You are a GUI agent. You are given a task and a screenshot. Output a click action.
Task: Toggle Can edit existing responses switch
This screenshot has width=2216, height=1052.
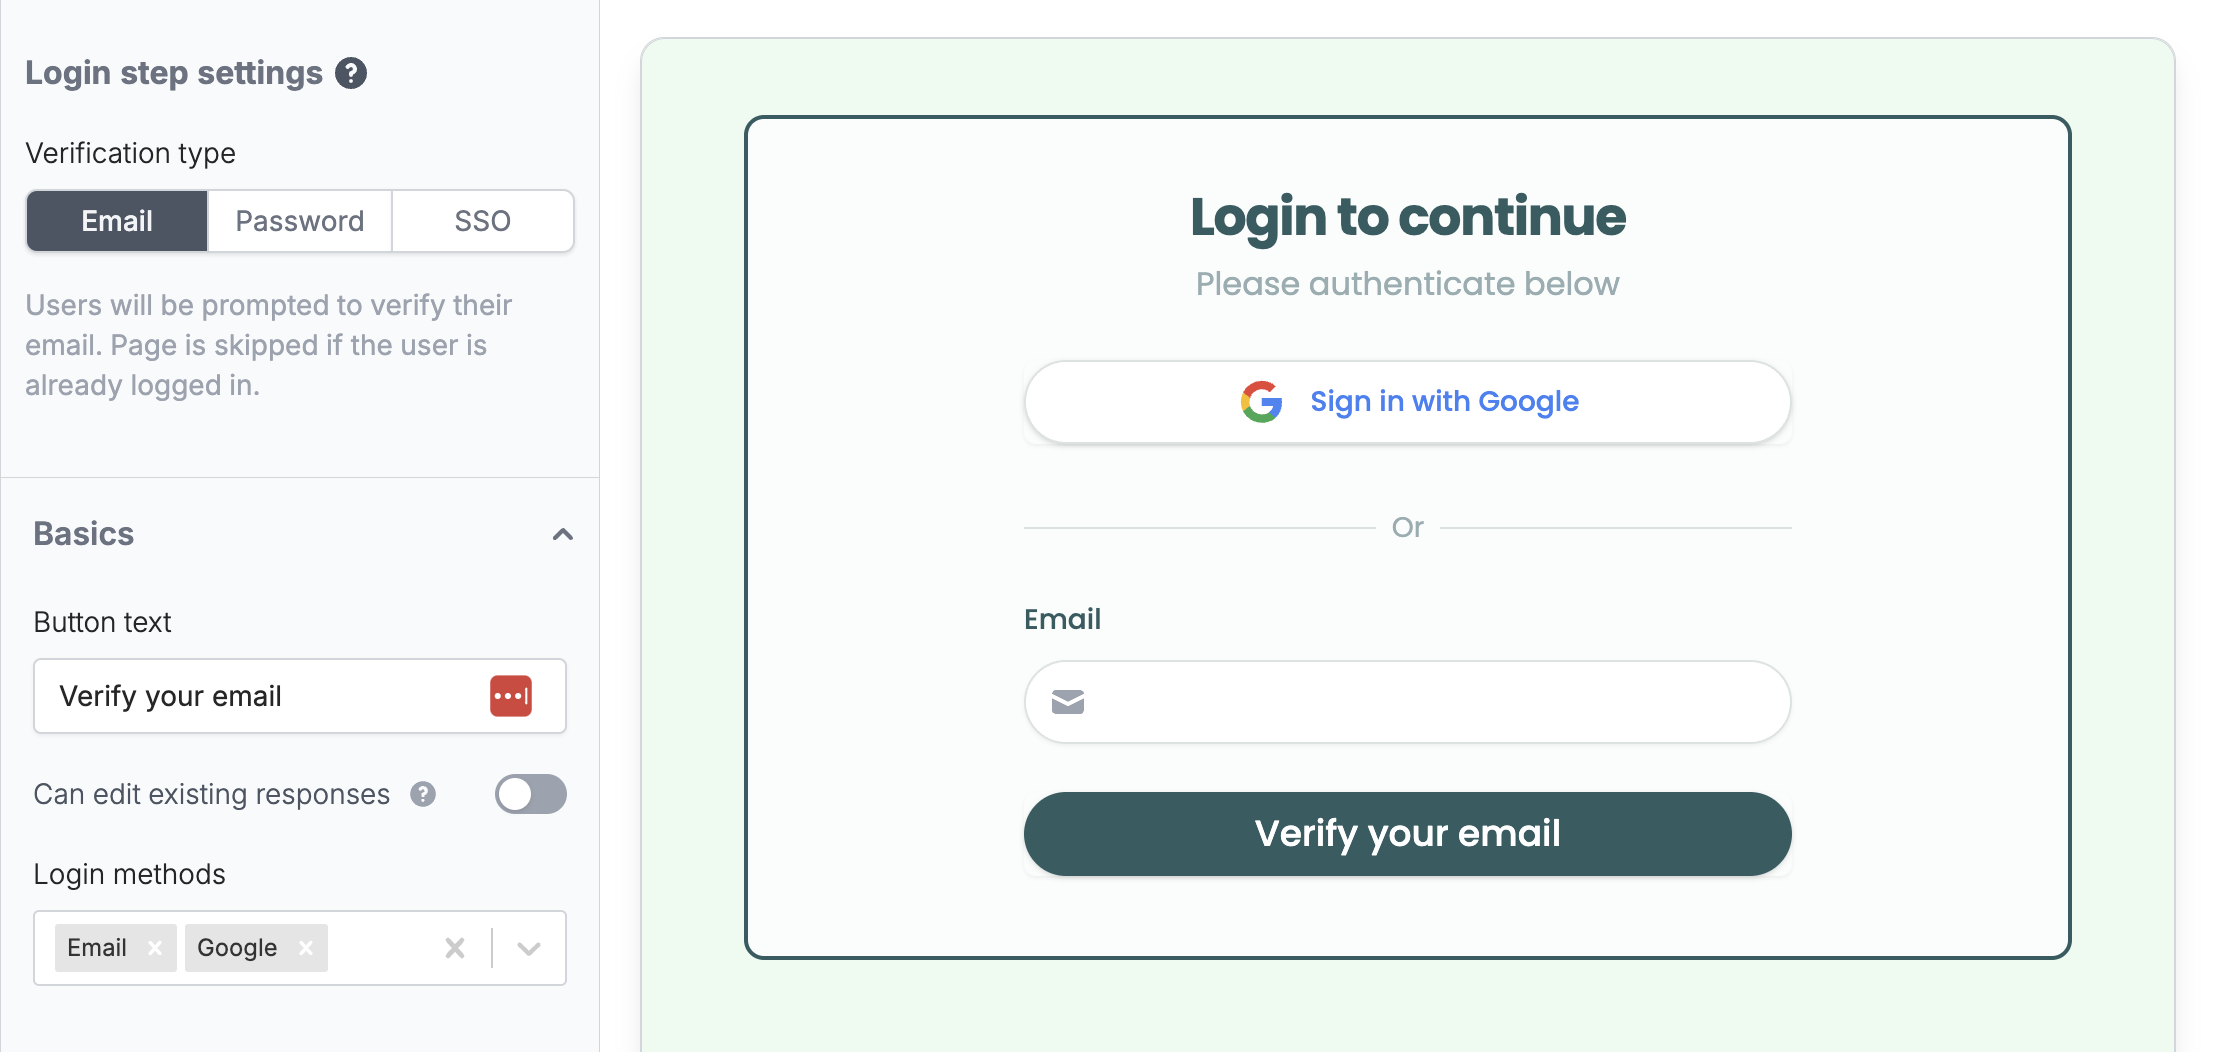[531, 794]
